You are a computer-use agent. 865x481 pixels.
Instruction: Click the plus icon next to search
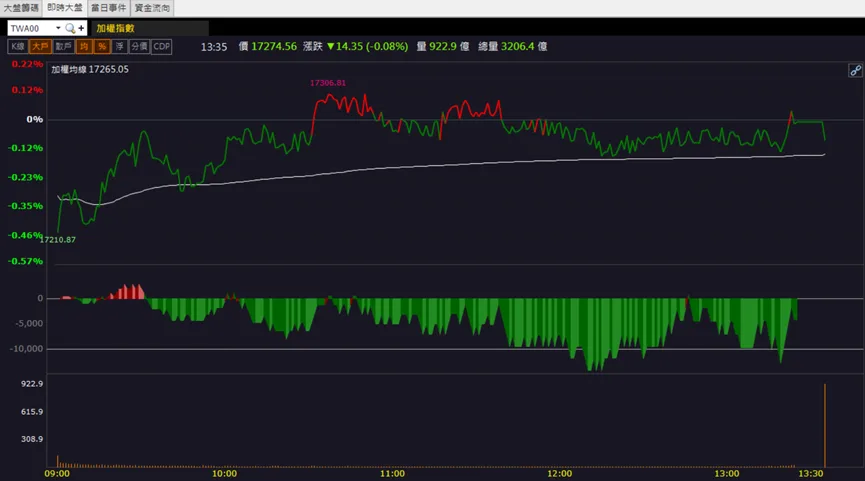point(81,28)
